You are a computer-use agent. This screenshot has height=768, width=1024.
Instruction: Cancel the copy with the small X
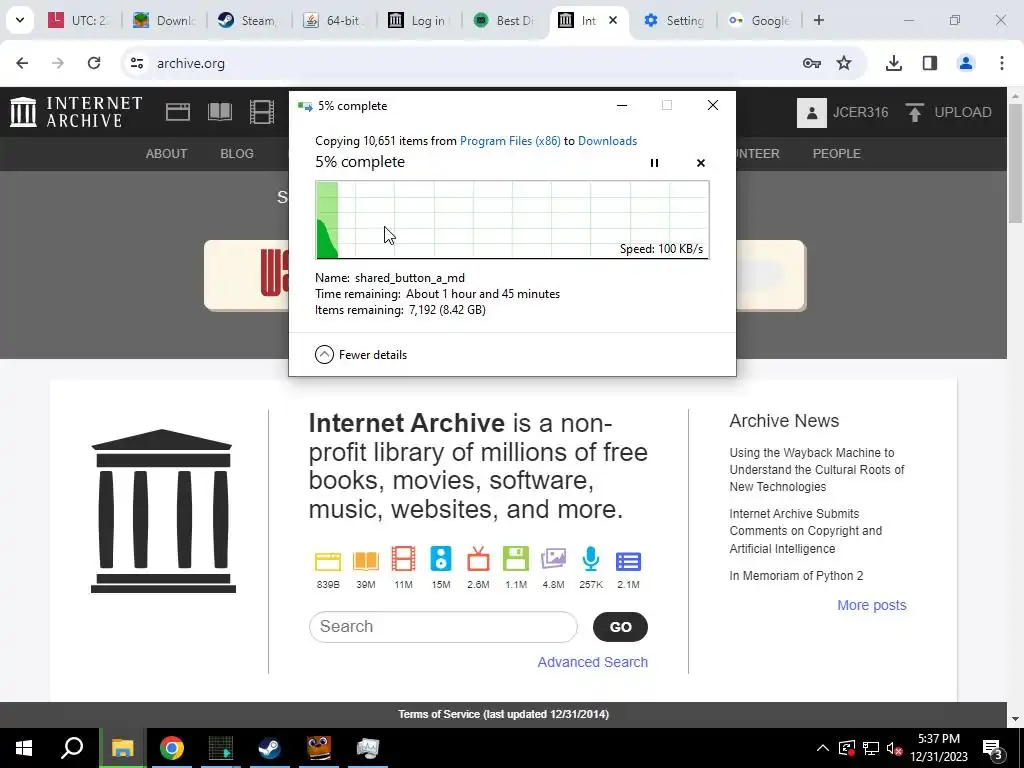pos(701,163)
